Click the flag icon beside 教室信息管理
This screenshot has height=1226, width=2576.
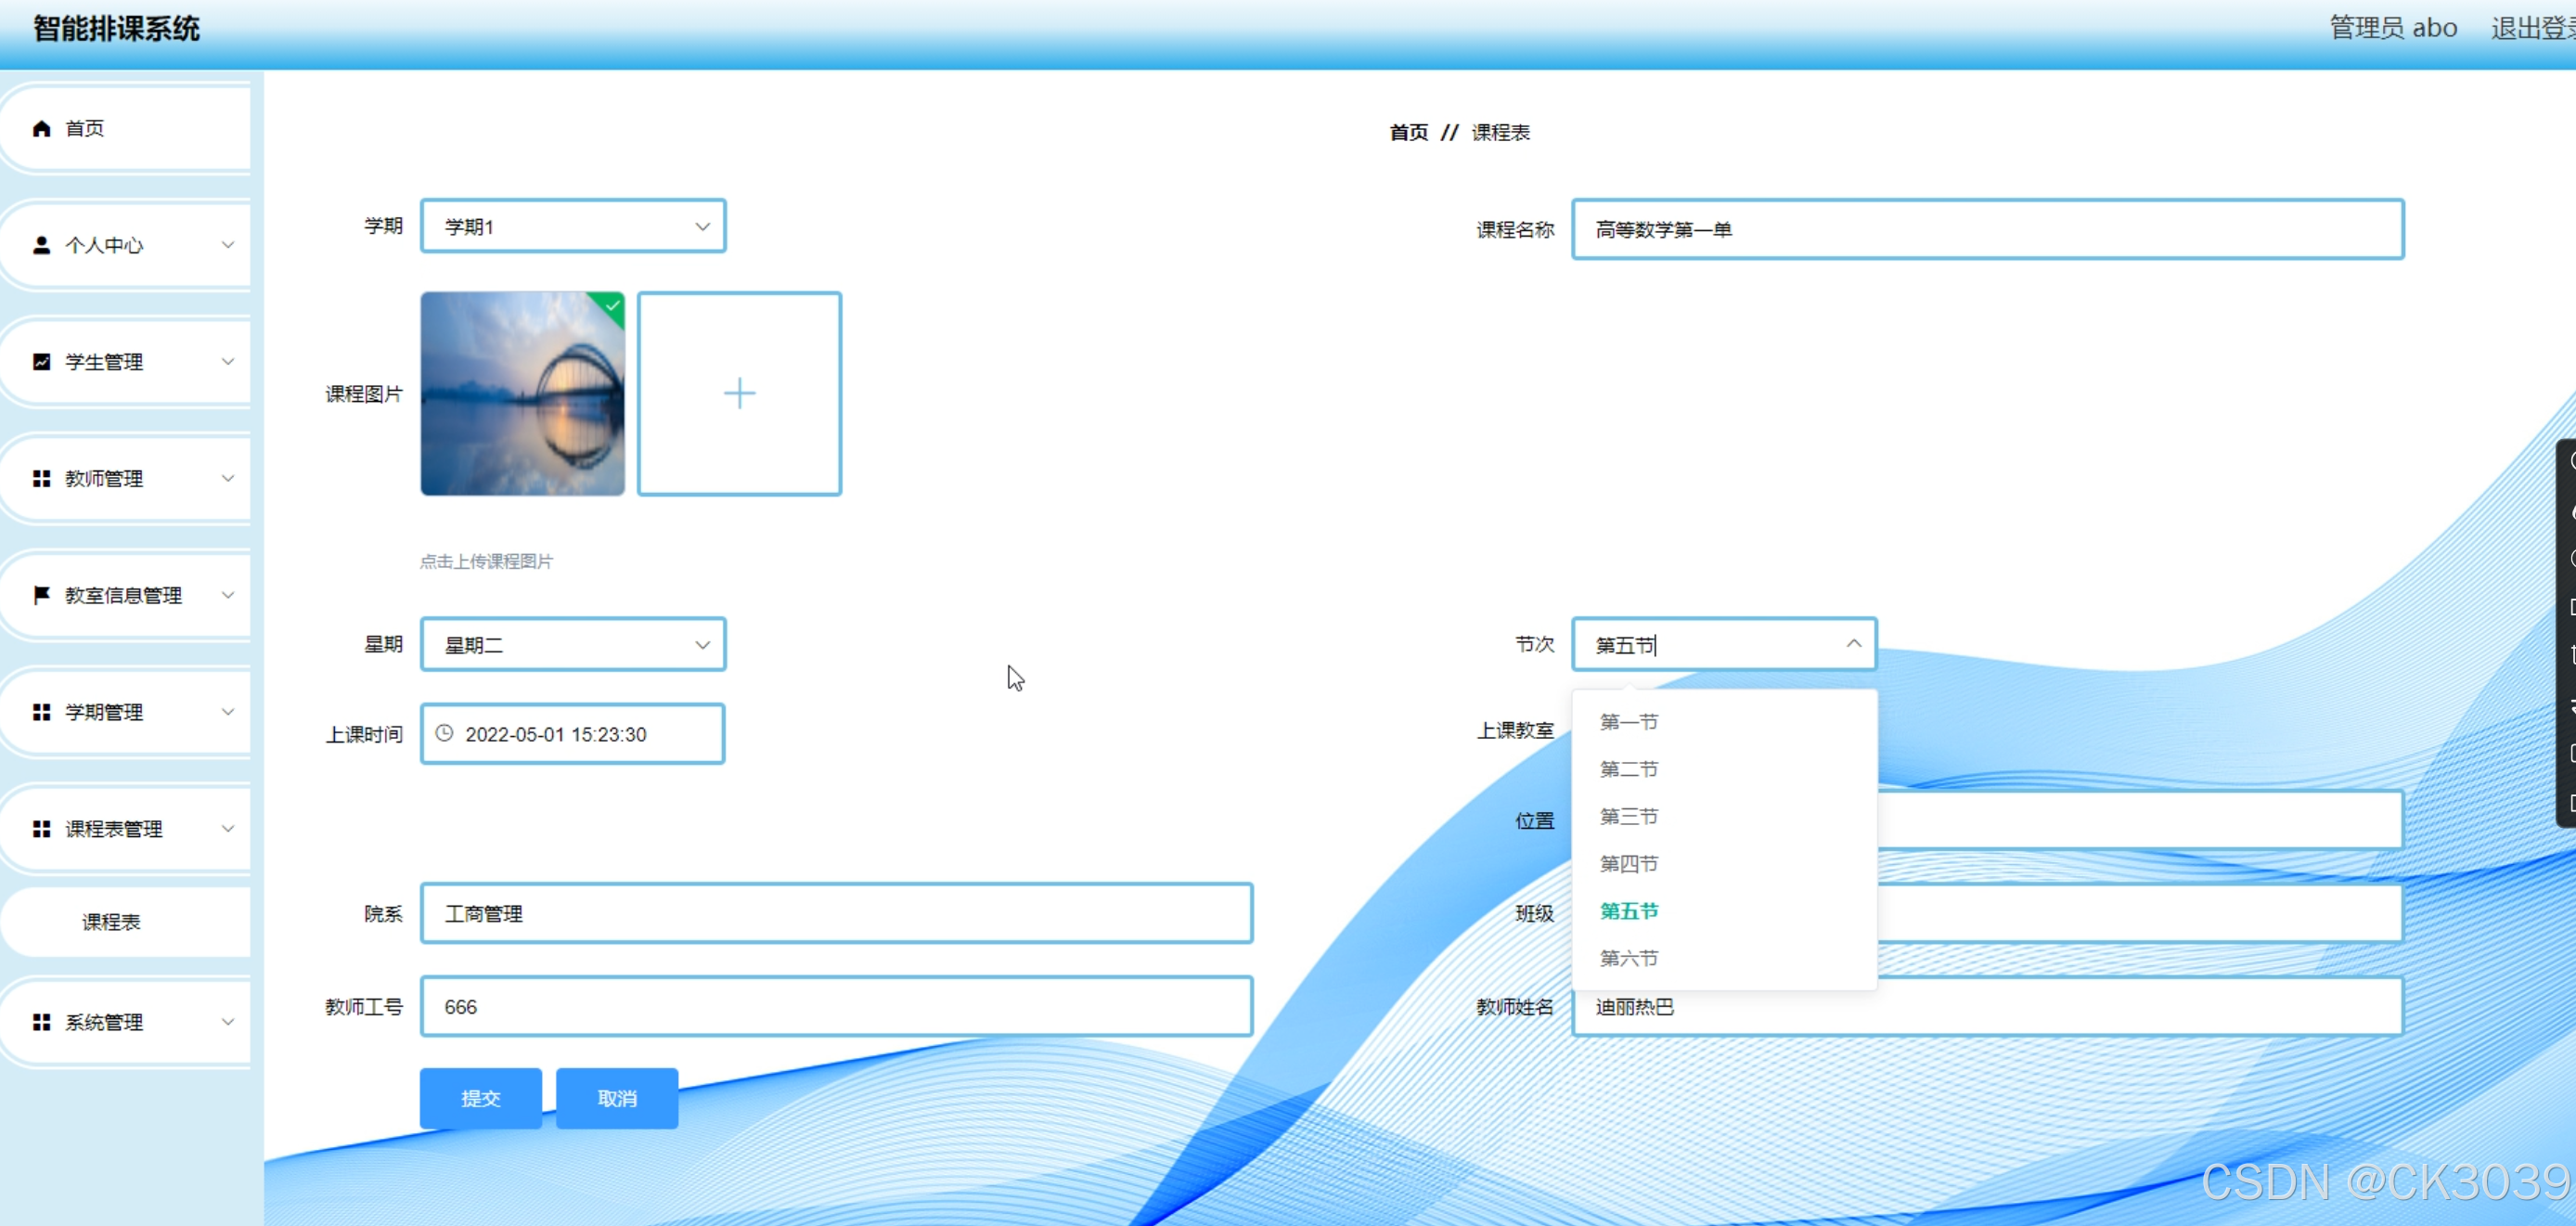41,595
